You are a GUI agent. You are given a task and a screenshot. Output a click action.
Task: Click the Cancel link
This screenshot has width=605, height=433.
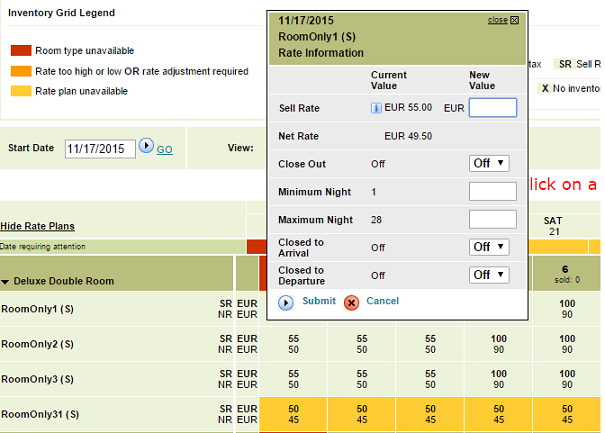382,301
